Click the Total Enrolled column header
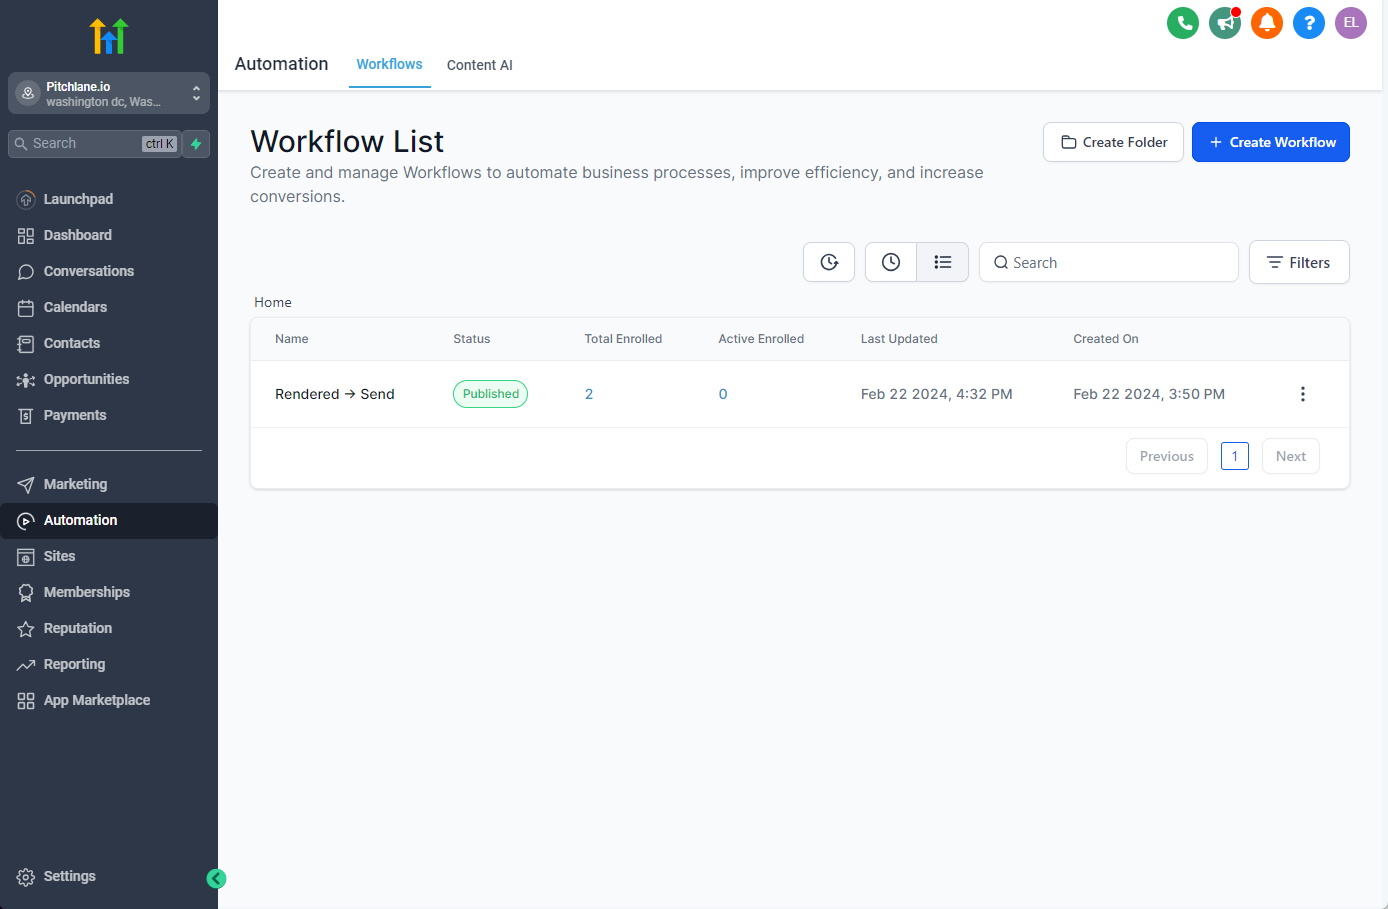Screen dimensions: 1388x909 click(x=623, y=339)
